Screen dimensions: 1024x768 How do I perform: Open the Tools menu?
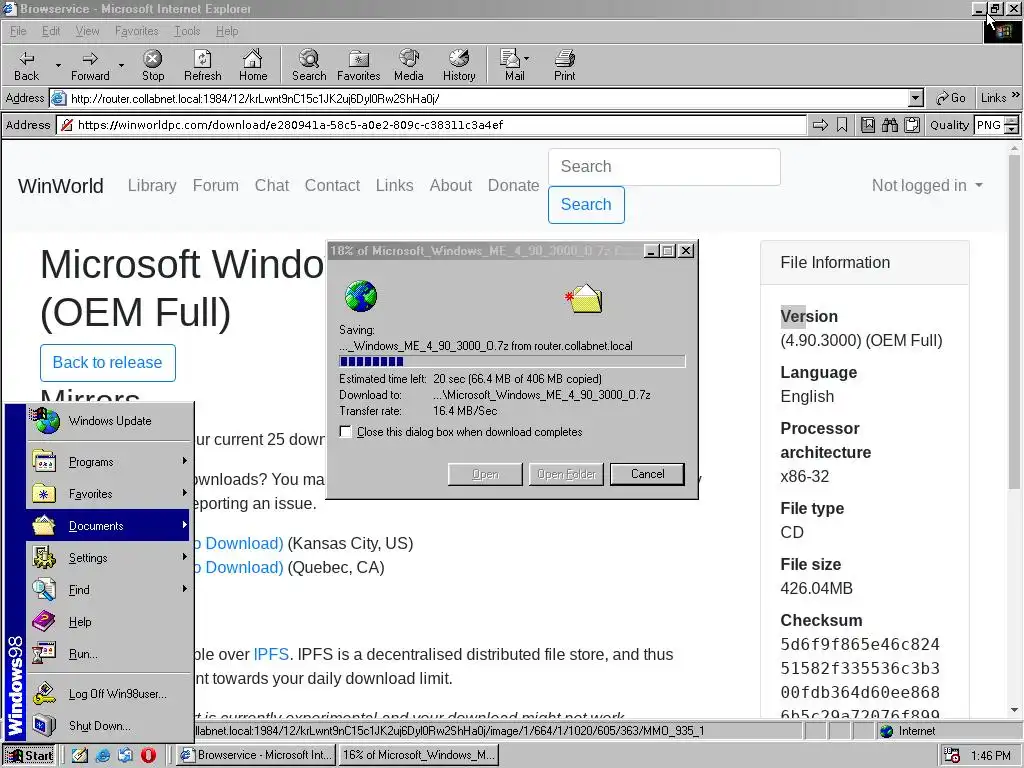(x=187, y=31)
